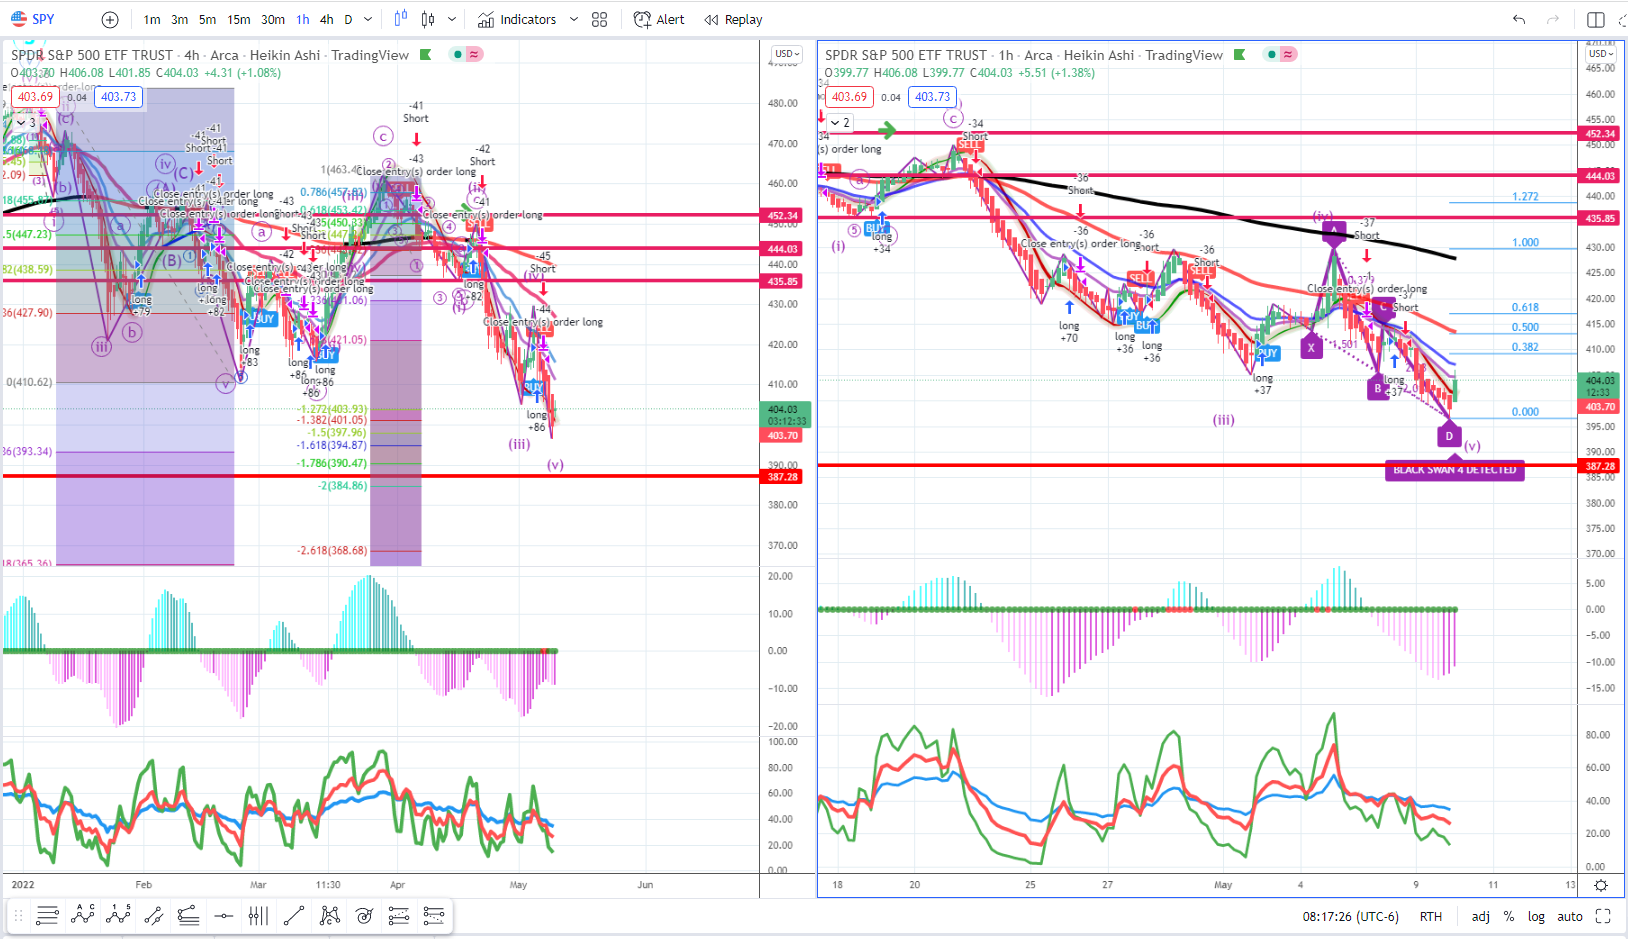Open the chart layout selector icon
Screen dimensions: 1628x939
1596,20
